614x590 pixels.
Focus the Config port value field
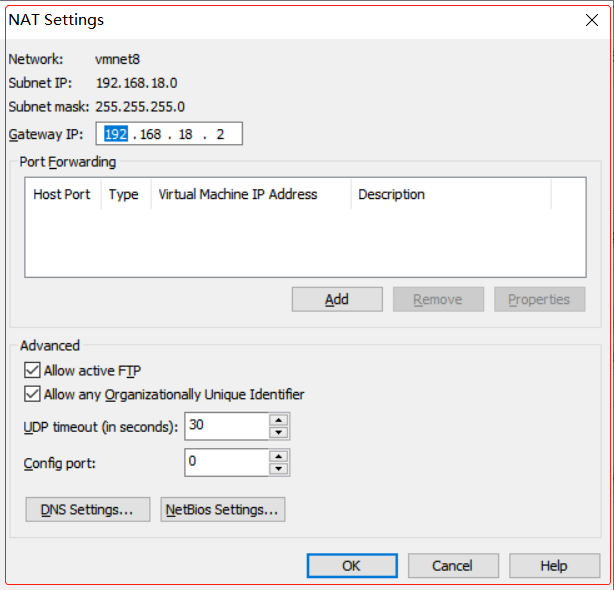(226, 462)
